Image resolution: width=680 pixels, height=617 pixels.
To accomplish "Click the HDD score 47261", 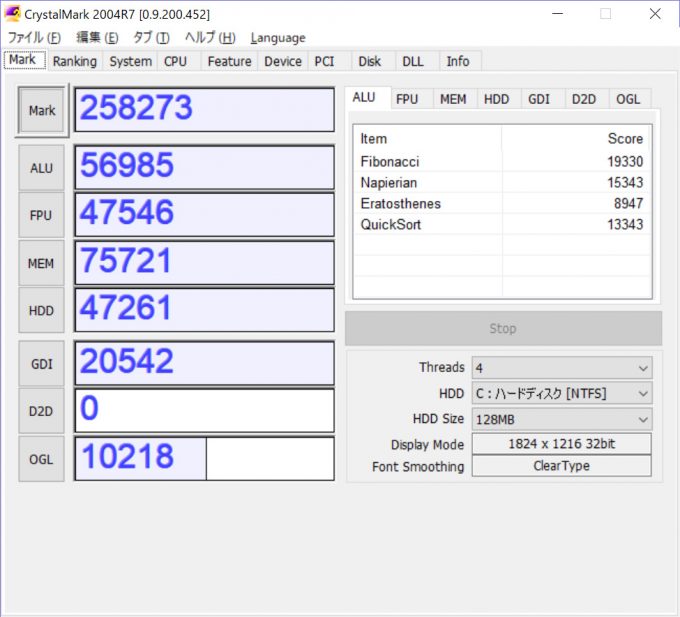I will 205,310.
